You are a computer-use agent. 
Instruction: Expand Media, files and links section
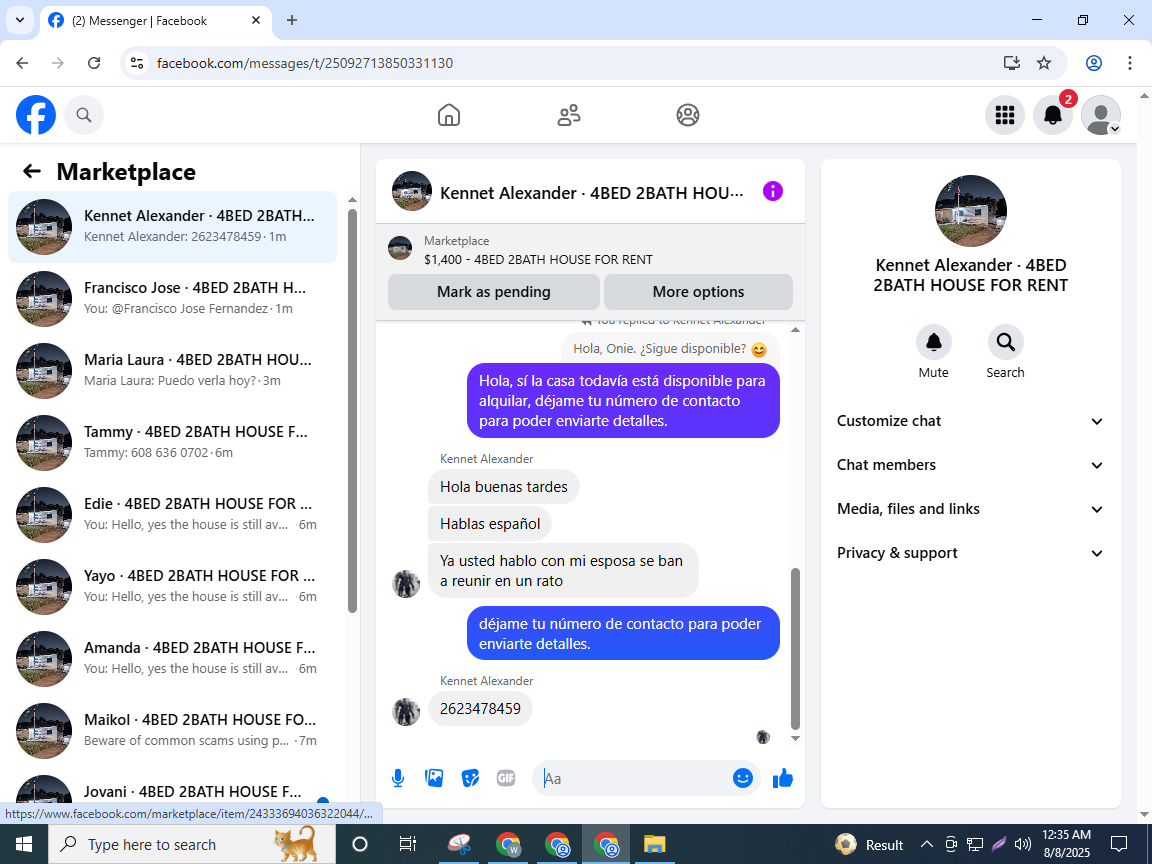pos(970,509)
